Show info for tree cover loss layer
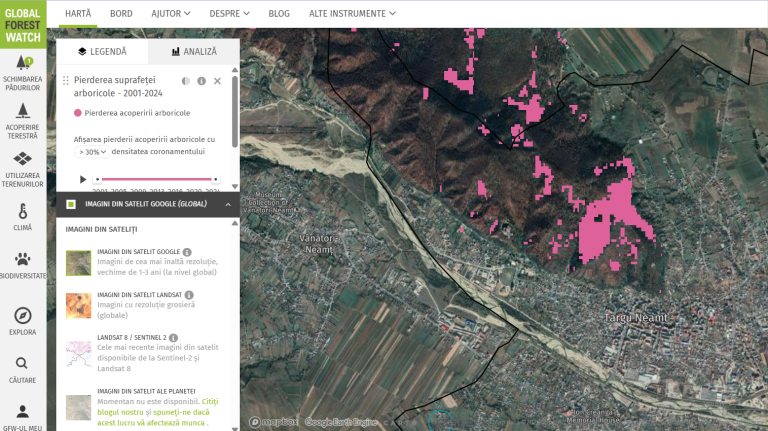 point(201,81)
